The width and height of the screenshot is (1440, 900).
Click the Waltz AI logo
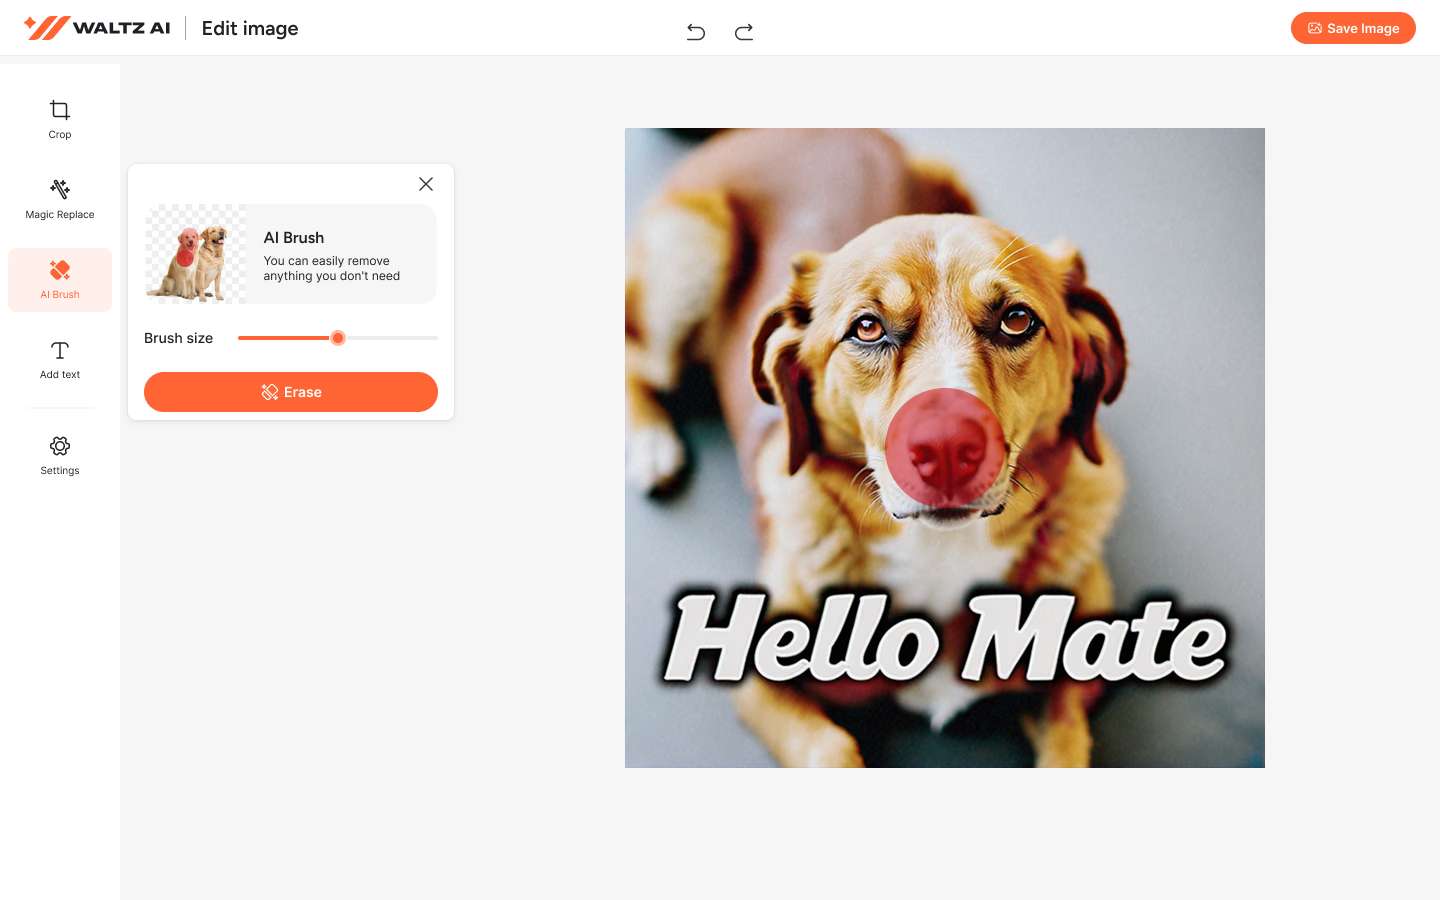[x=97, y=28]
